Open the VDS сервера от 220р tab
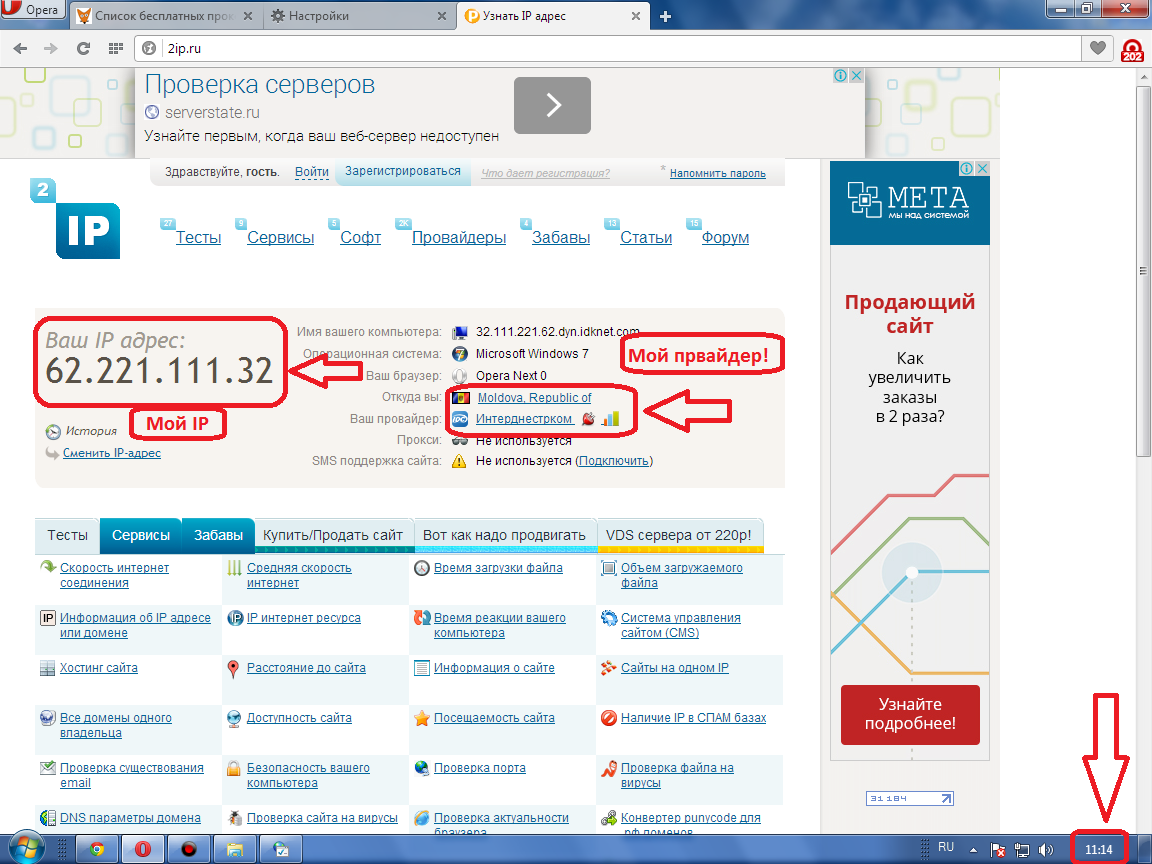 [x=680, y=536]
